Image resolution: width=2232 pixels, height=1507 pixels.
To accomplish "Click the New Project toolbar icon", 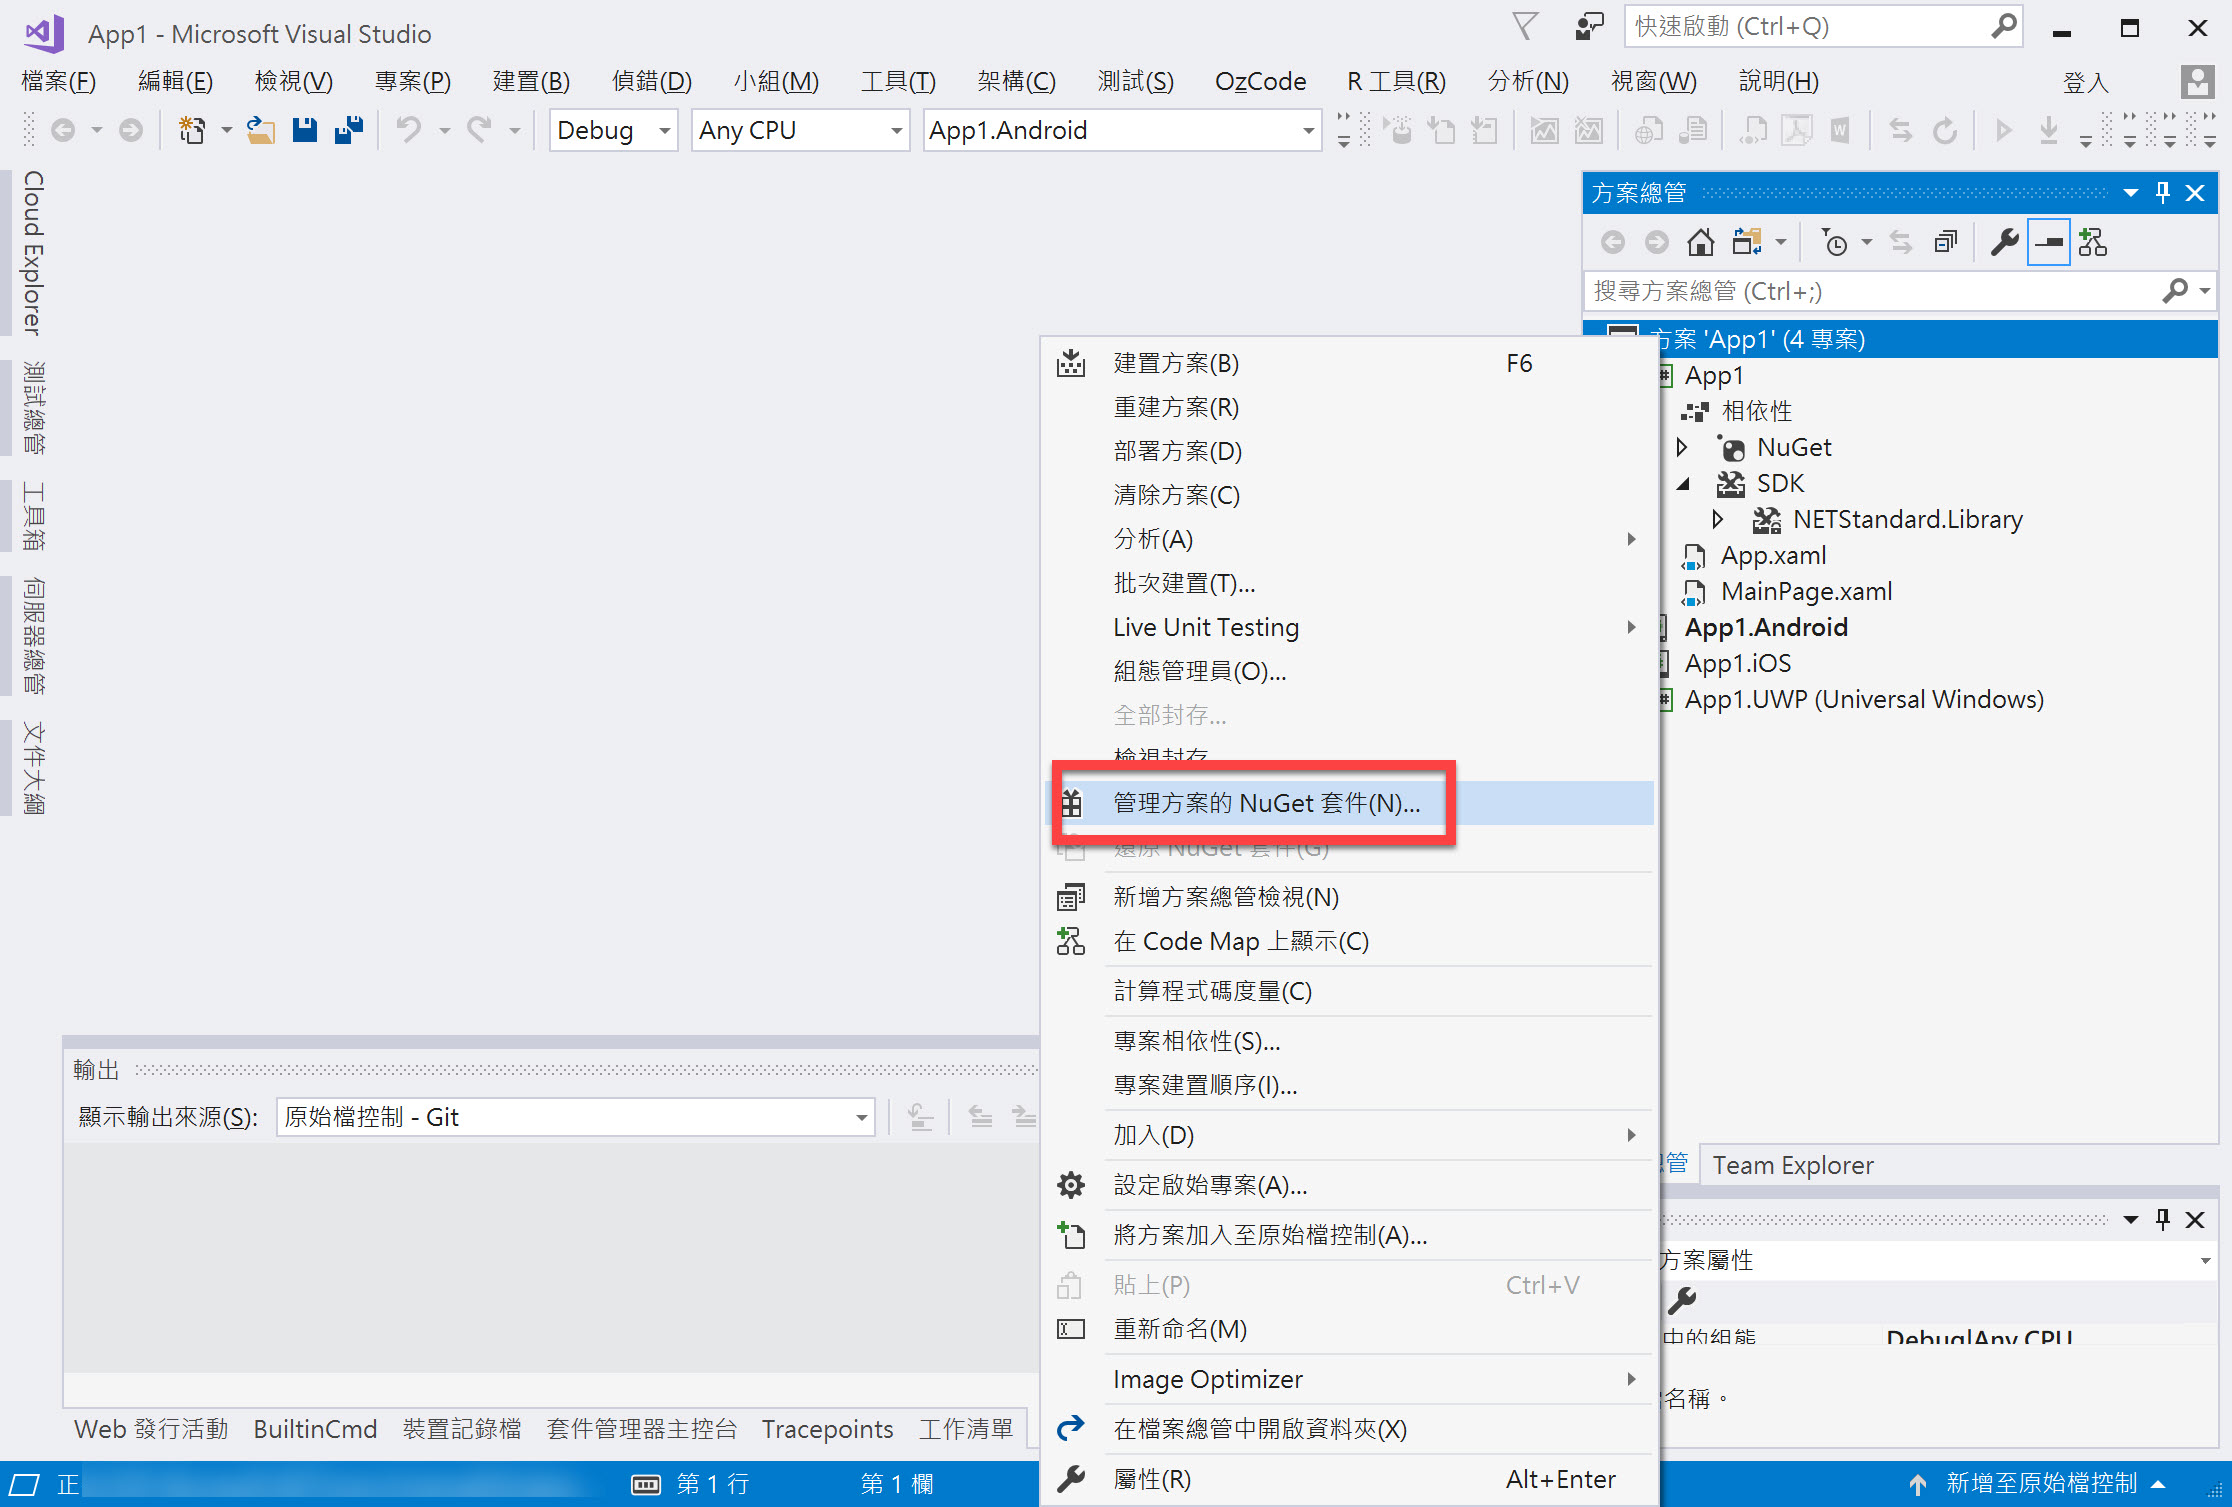I will [x=191, y=130].
